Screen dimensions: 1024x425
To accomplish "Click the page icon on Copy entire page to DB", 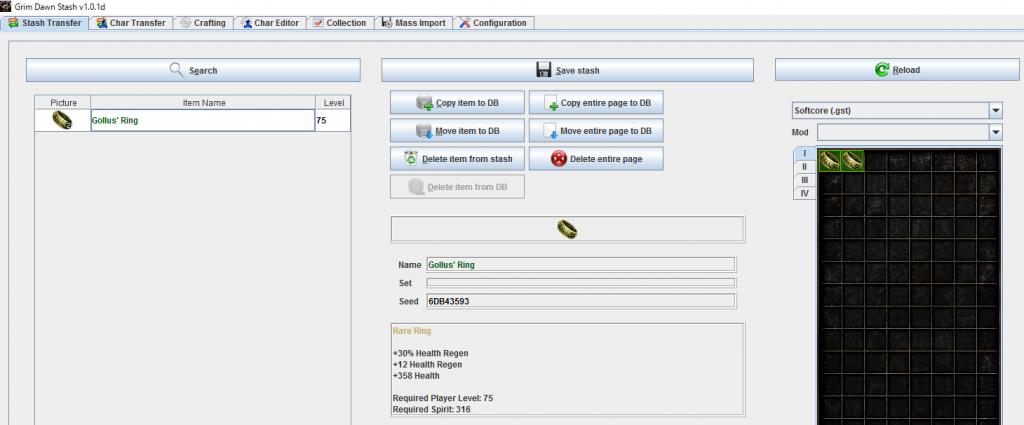I will tap(551, 103).
